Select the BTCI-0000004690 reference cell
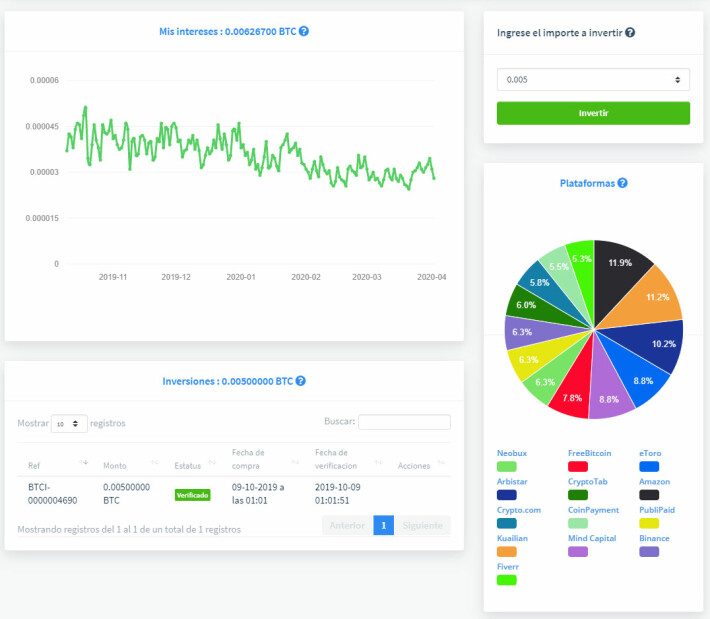Viewport: 710px width, 619px height. [x=53, y=494]
